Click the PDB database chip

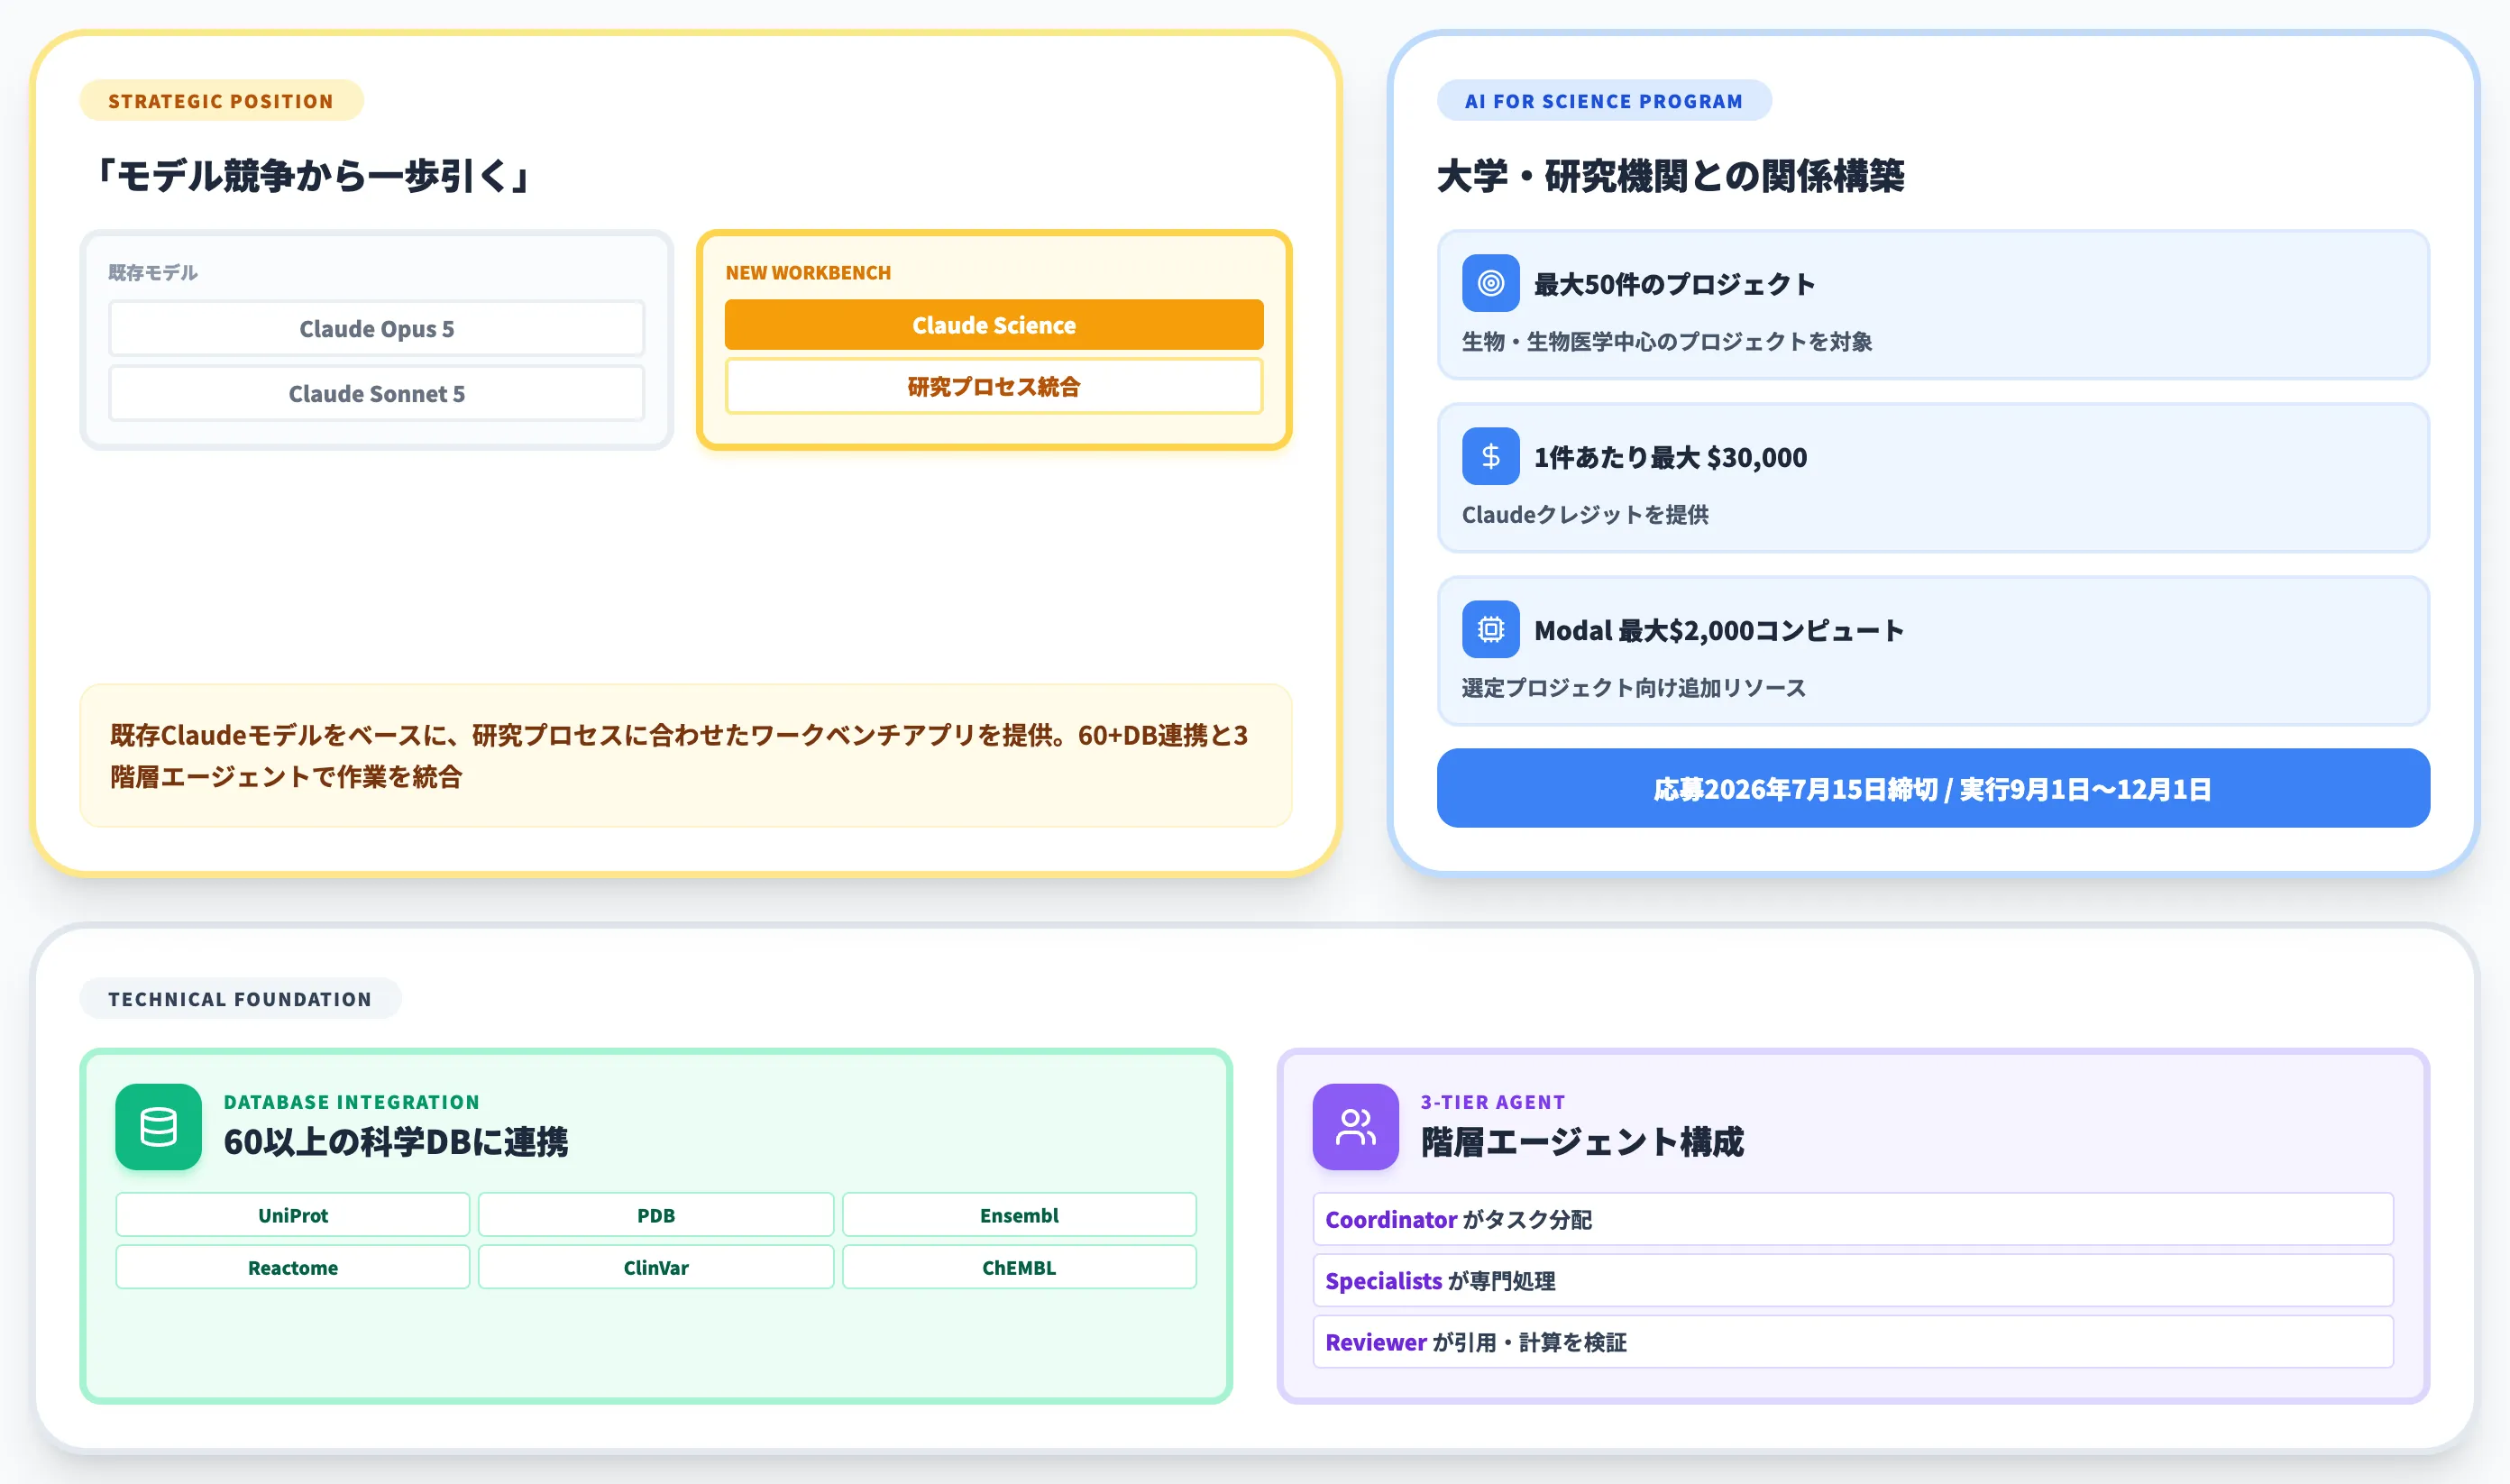[x=655, y=1215]
